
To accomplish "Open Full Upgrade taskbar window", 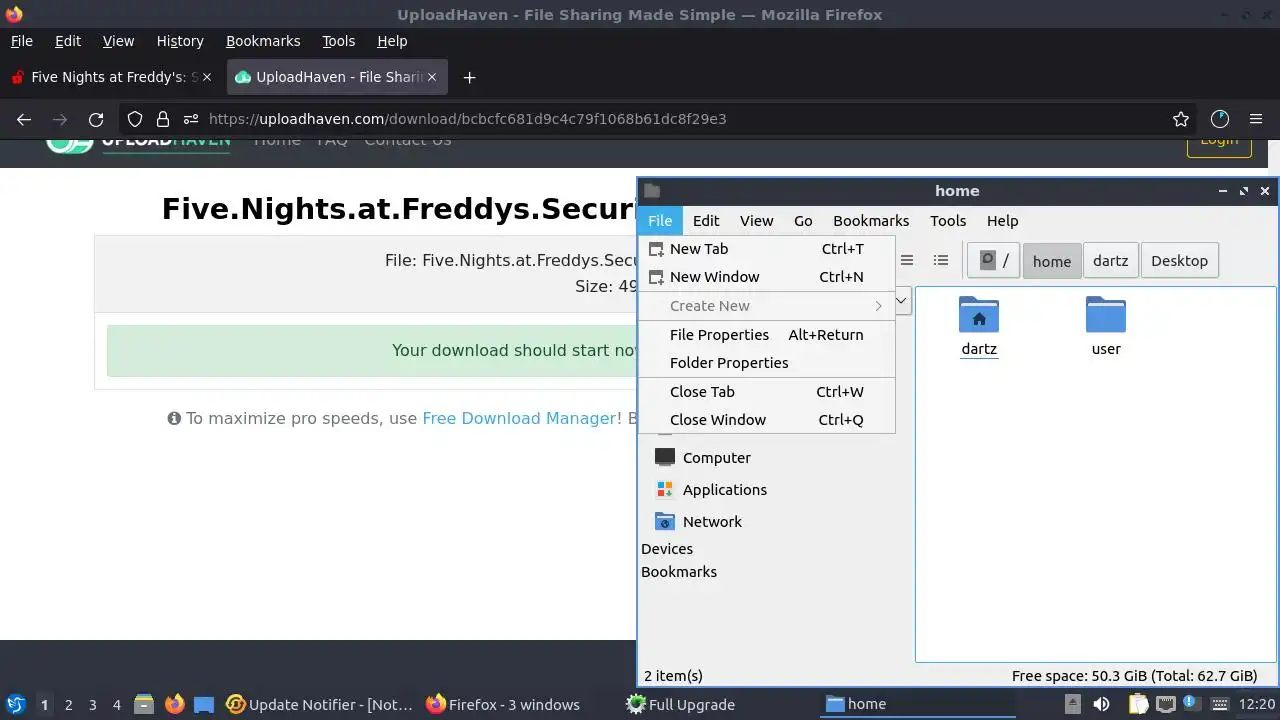I will [720, 704].
